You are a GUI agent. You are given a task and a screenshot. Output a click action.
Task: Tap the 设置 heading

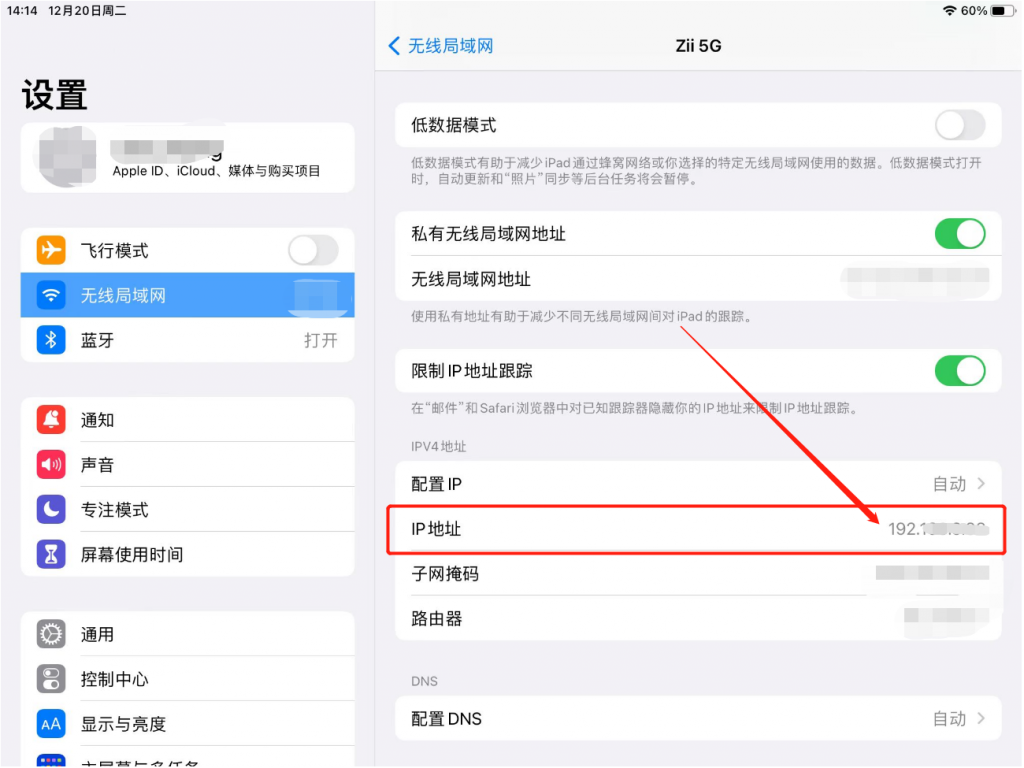coord(55,95)
